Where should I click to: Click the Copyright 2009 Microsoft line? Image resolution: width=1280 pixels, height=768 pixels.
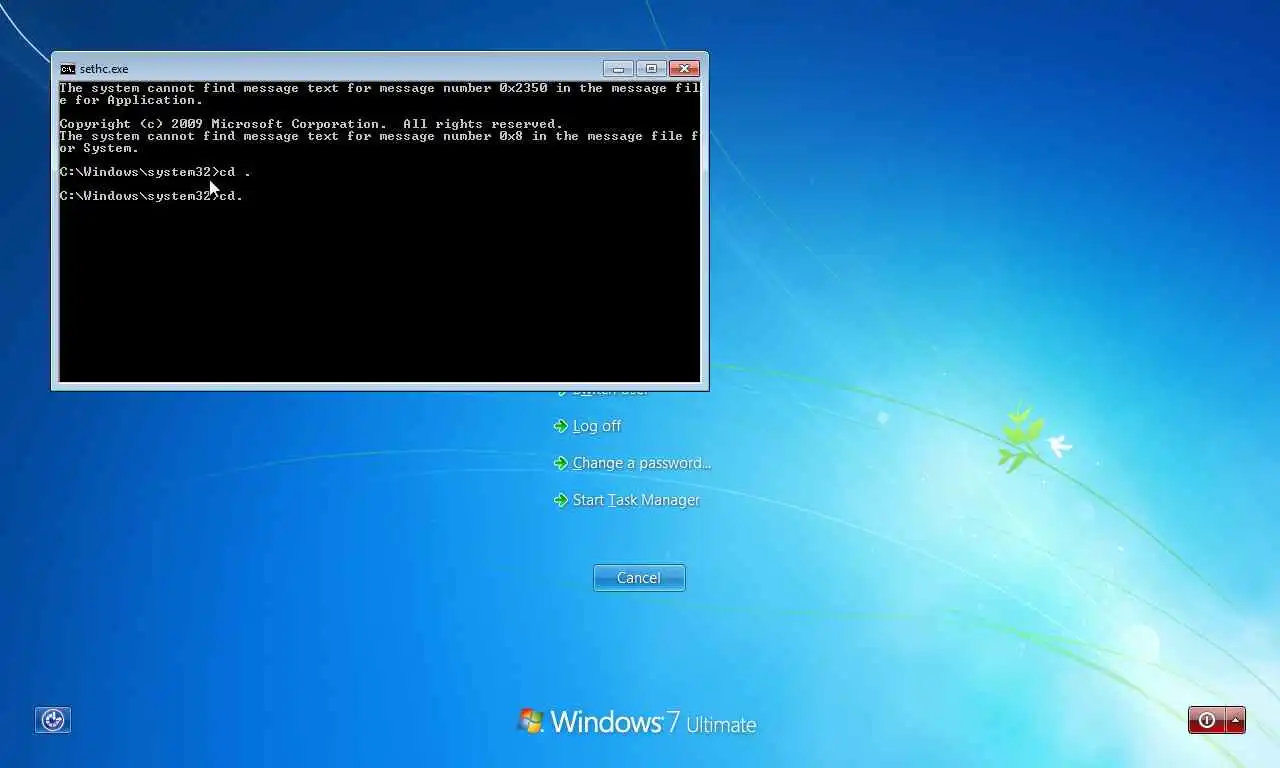click(x=311, y=124)
